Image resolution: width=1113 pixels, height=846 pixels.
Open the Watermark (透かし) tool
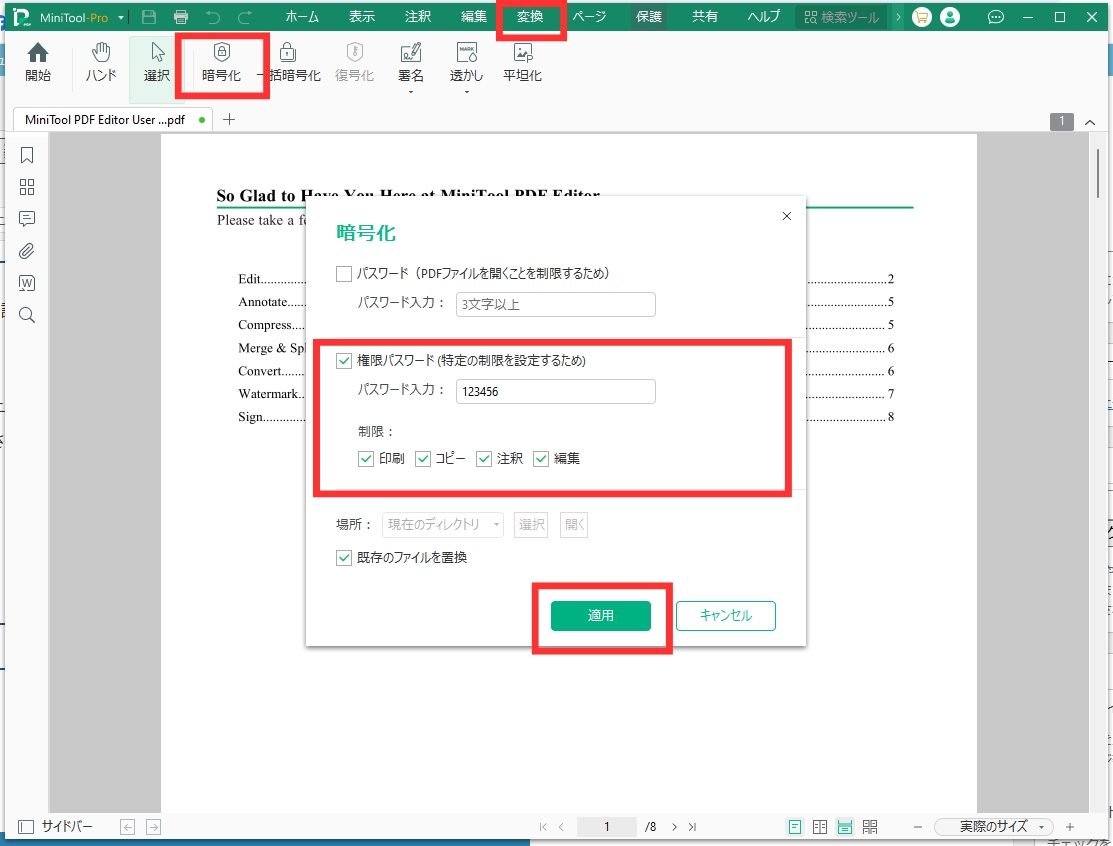point(466,62)
